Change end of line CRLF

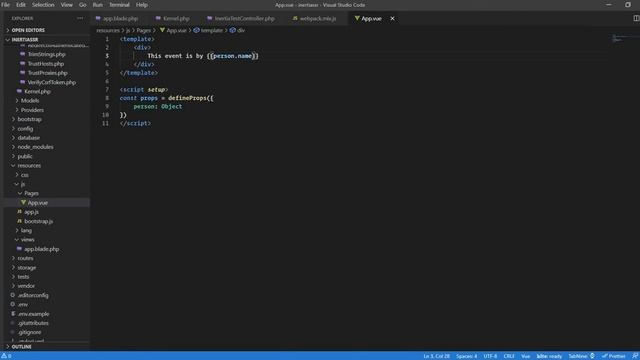[x=509, y=356]
